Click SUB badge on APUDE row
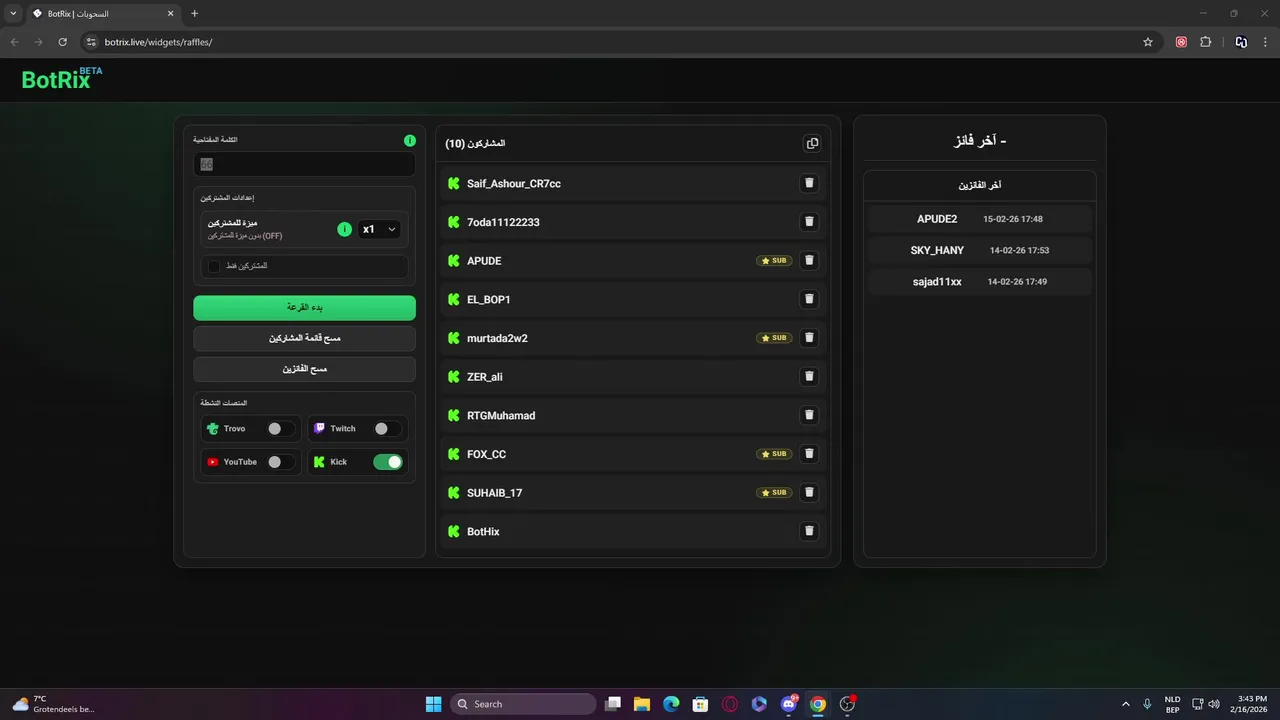Screen dimensions: 1280x720 tap(774, 260)
